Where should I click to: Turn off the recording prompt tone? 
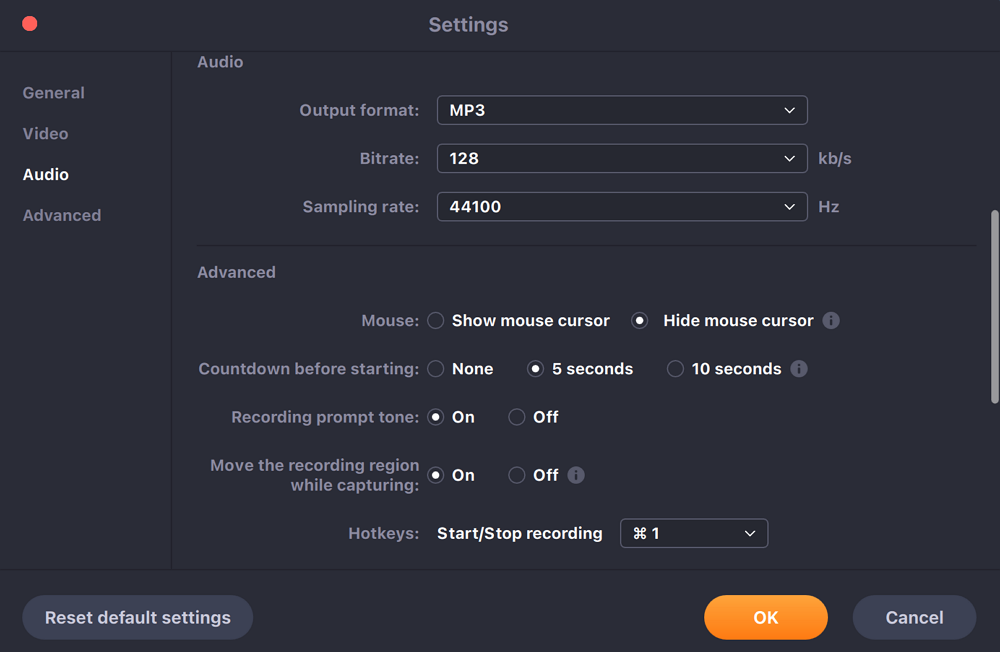tap(517, 417)
